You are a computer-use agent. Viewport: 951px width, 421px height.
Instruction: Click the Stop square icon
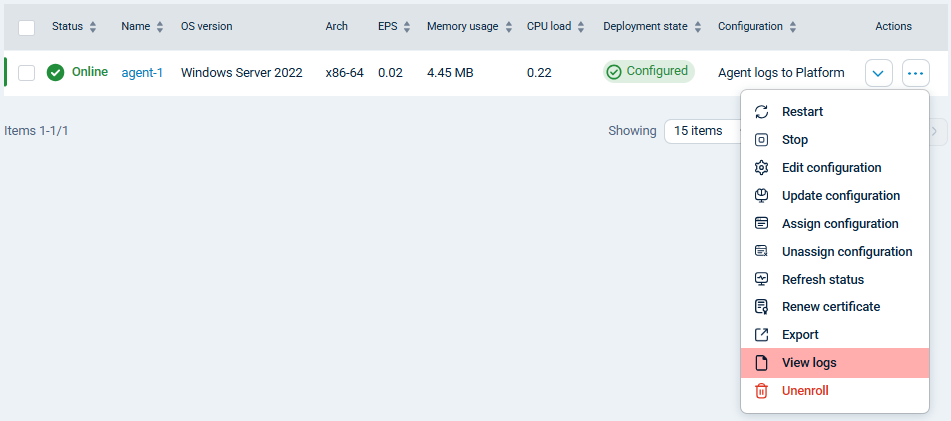(x=761, y=140)
